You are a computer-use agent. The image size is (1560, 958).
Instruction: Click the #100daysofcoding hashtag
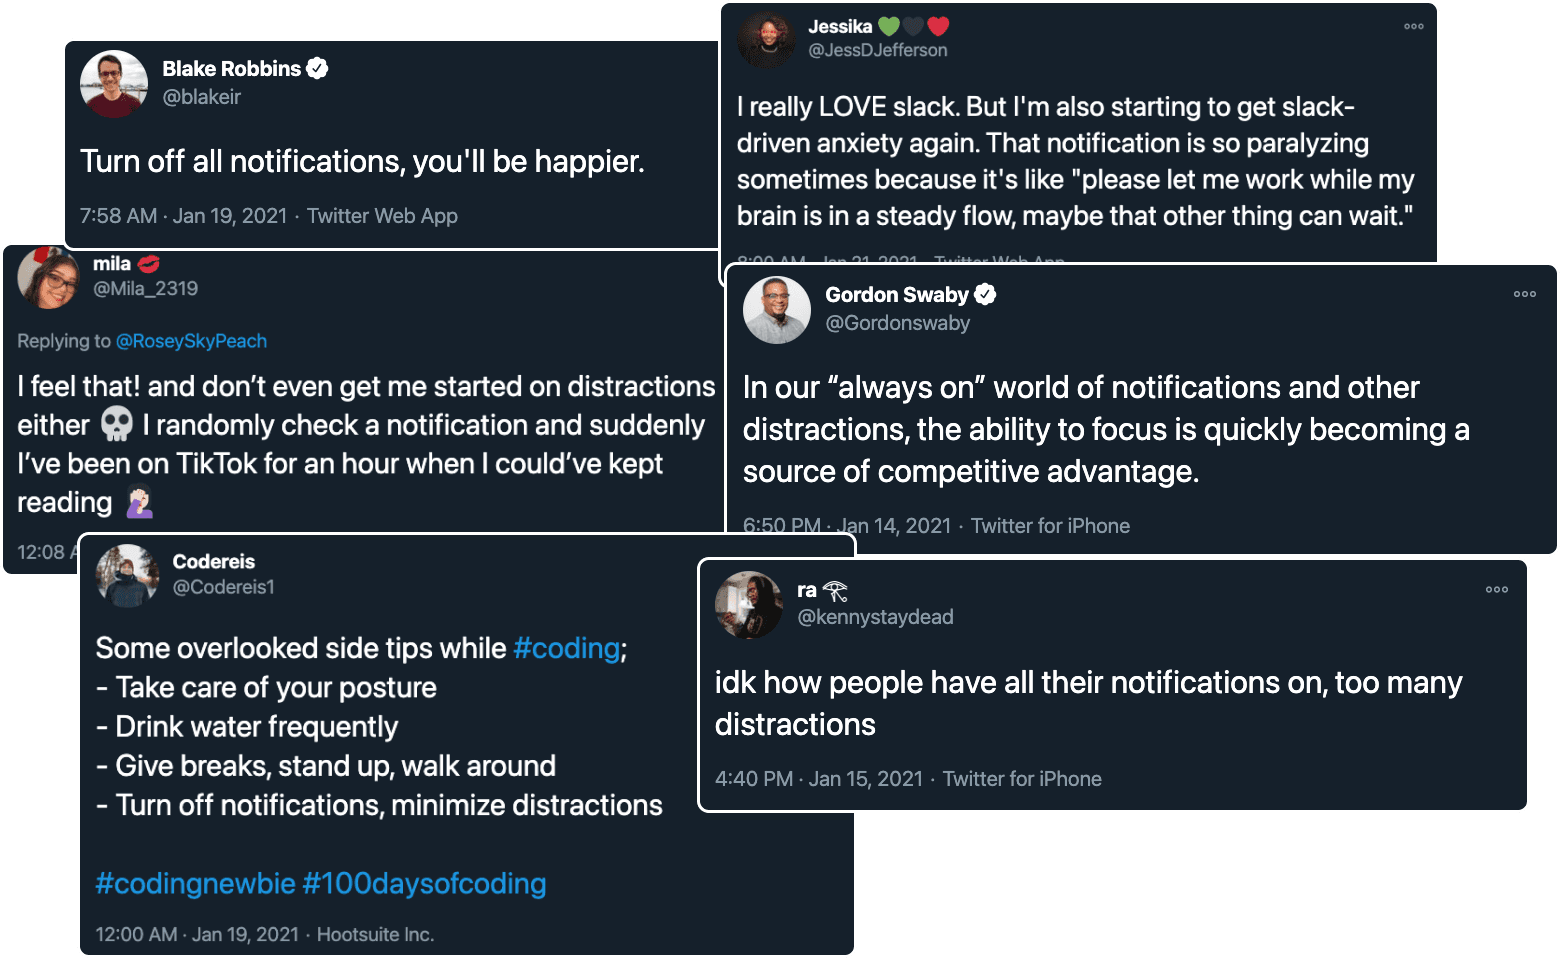tap(424, 884)
